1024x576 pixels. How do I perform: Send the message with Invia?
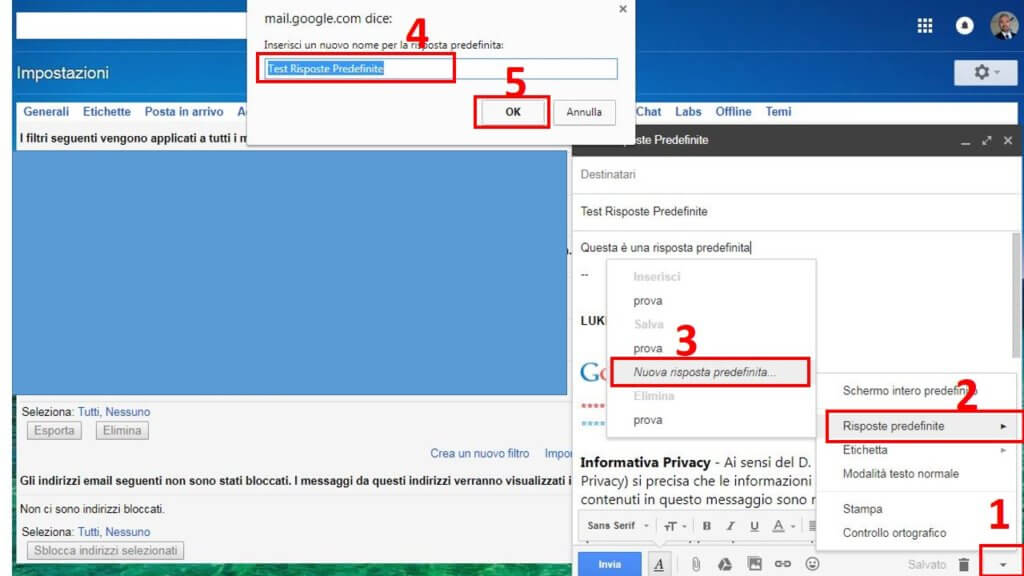point(609,564)
